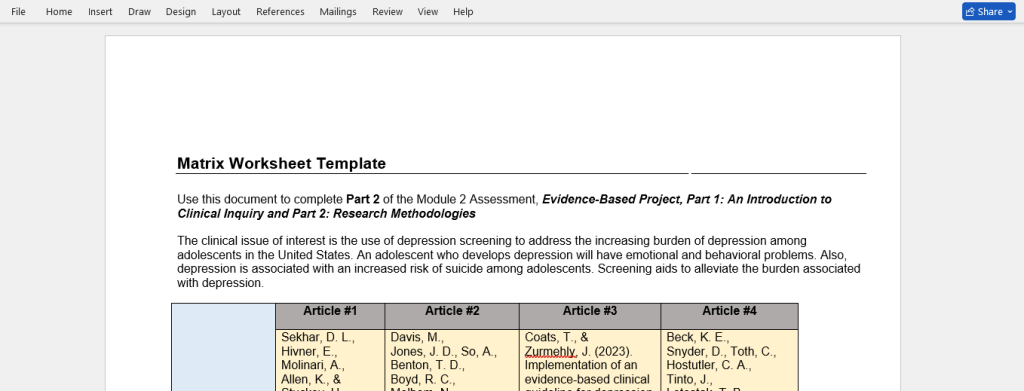
Task: Click 'Jones, J. D., So, A.,' text
Action: pos(443,352)
